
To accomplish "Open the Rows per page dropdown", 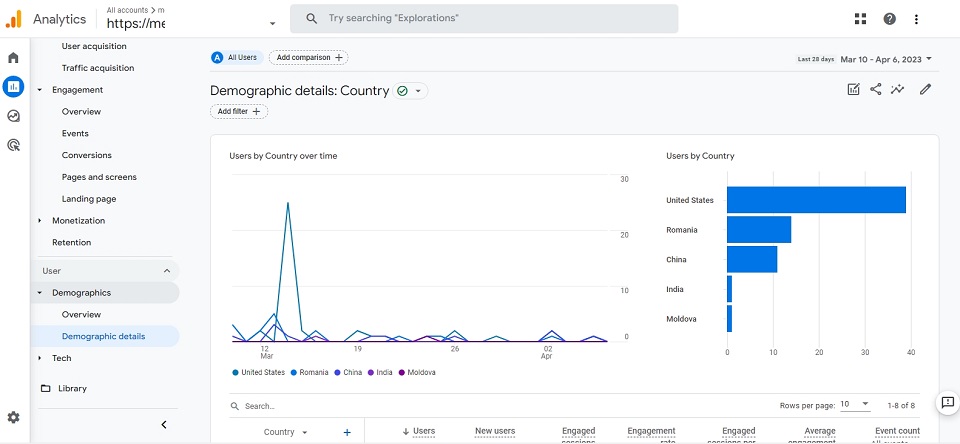I will coord(855,404).
